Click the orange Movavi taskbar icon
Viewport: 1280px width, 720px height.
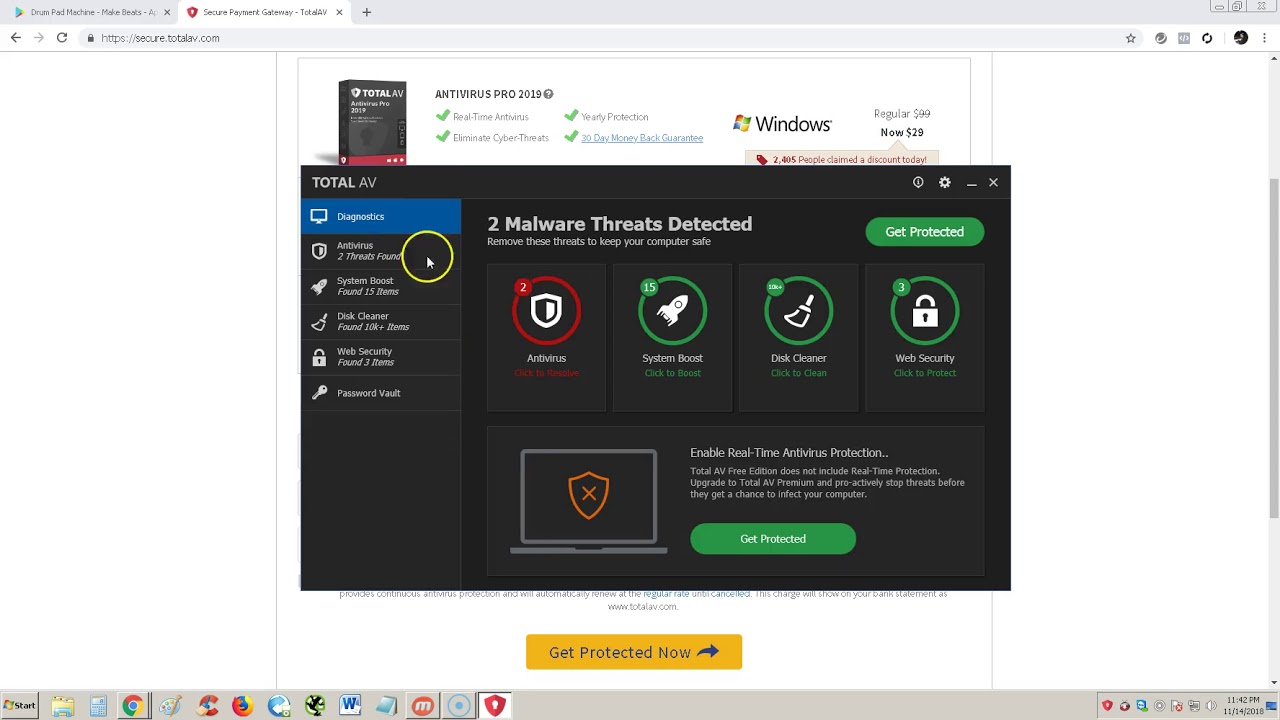coord(423,706)
